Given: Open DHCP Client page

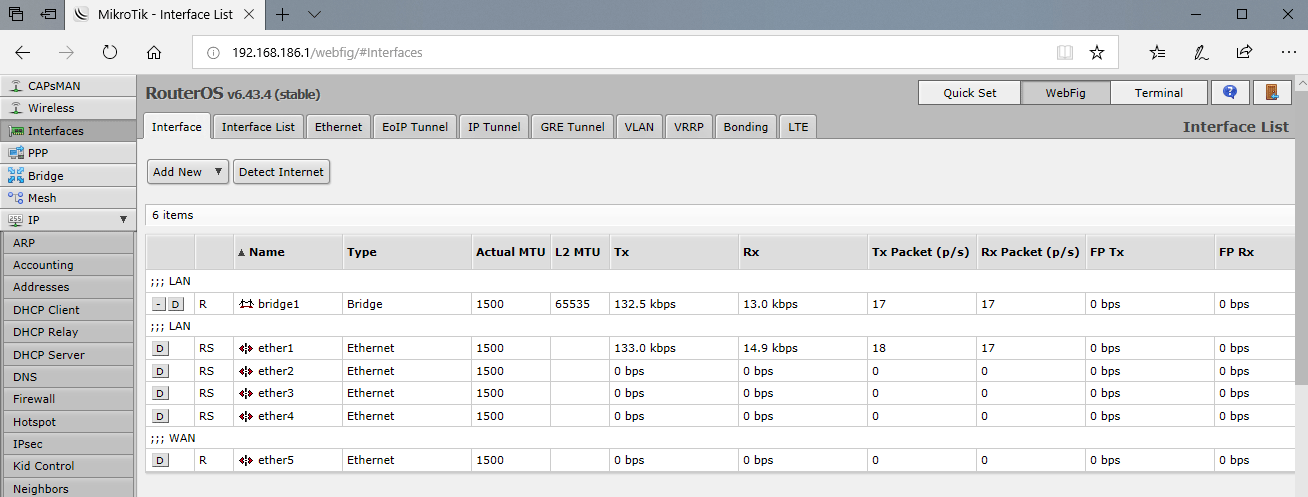Looking at the screenshot, I should (x=67, y=310).
